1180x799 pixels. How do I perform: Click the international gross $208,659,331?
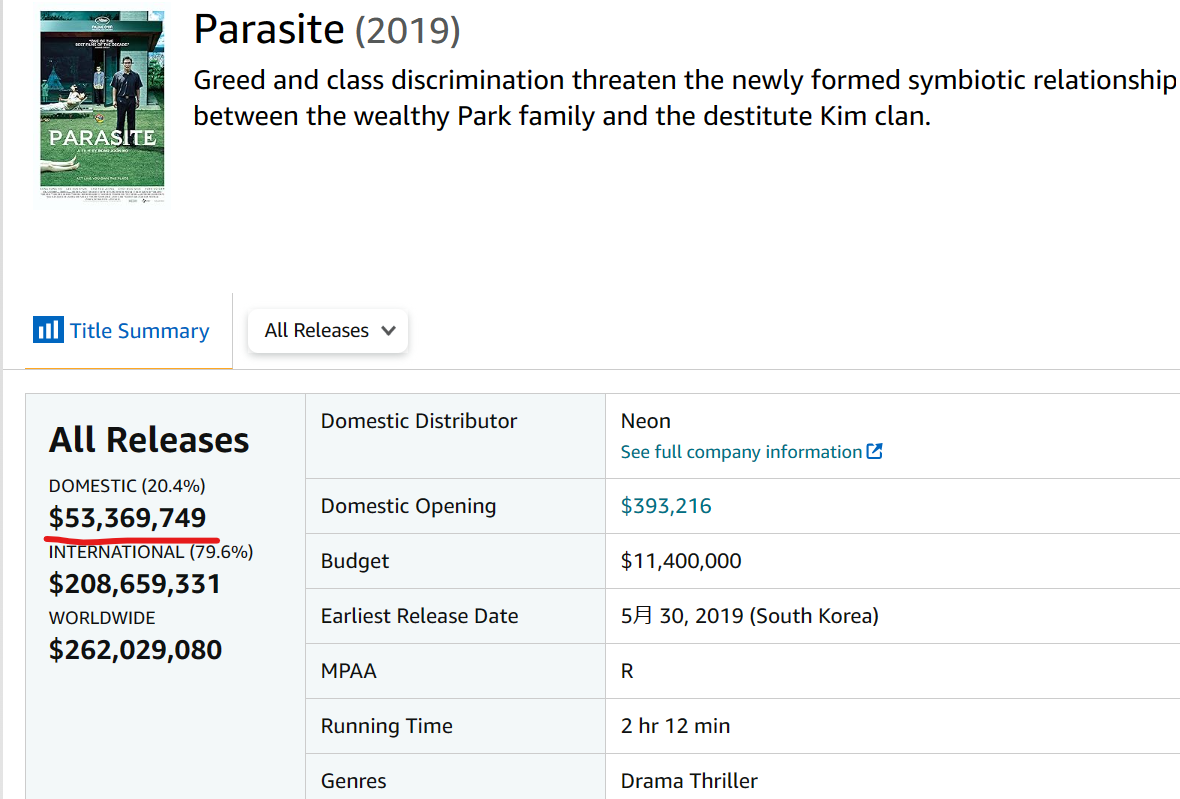[x=135, y=584]
